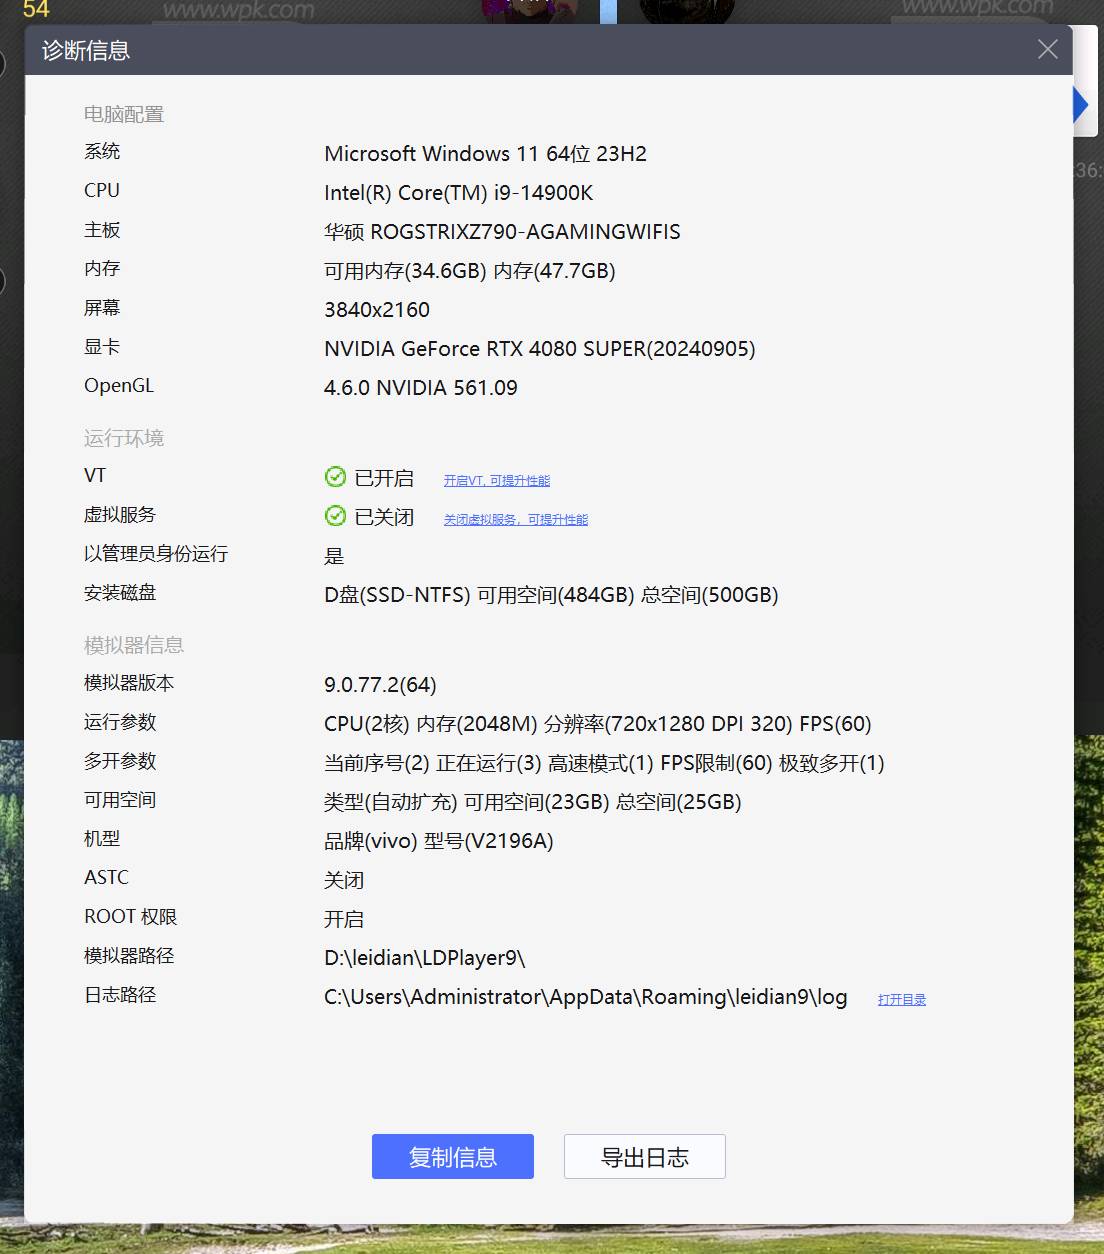The width and height of the screenshot is (1104, 1254).
Task: Click the blue arrow at the right edge
Action: pos(1080,105)
